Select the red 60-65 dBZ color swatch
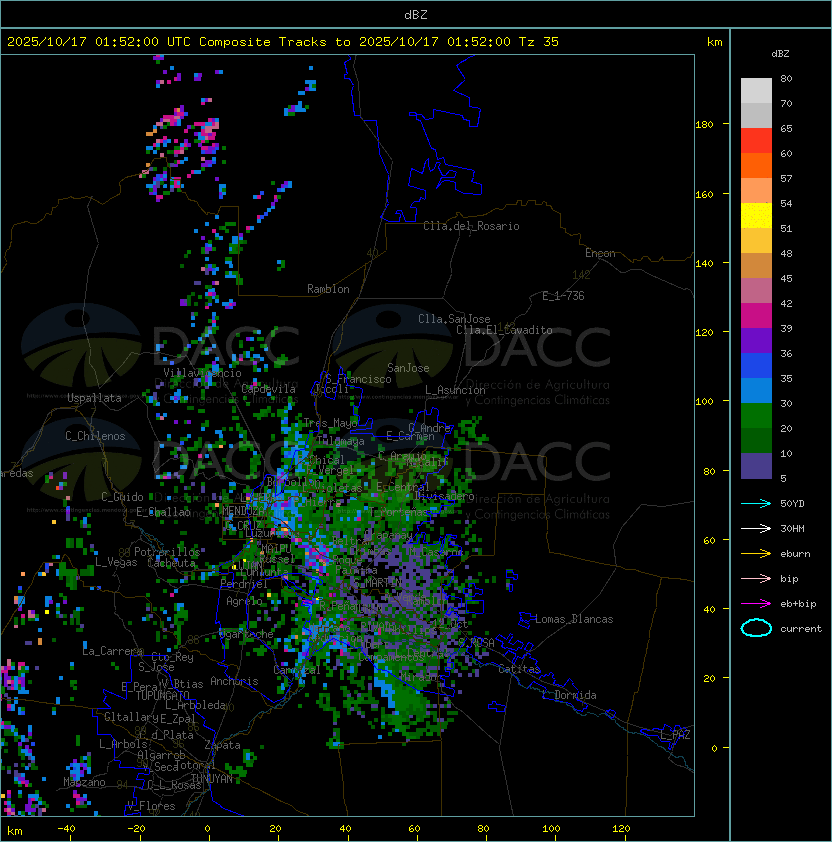 (x=756, y=141)
